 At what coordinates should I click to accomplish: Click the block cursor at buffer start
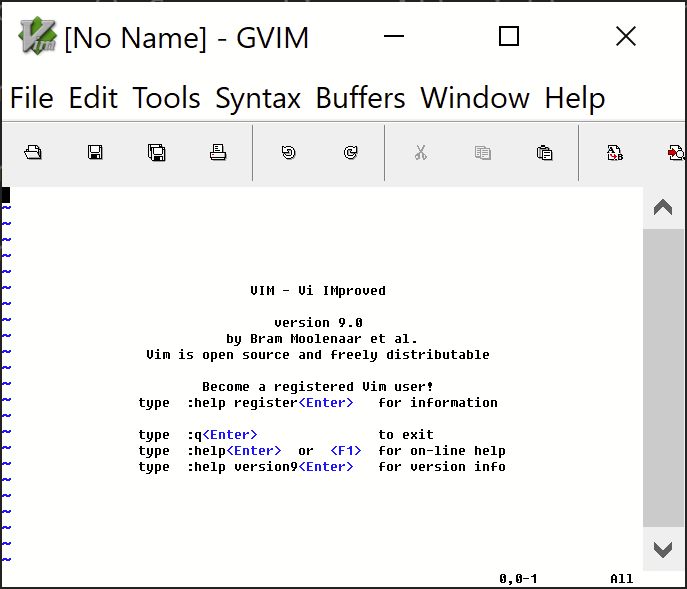click(x=6, y=195)
